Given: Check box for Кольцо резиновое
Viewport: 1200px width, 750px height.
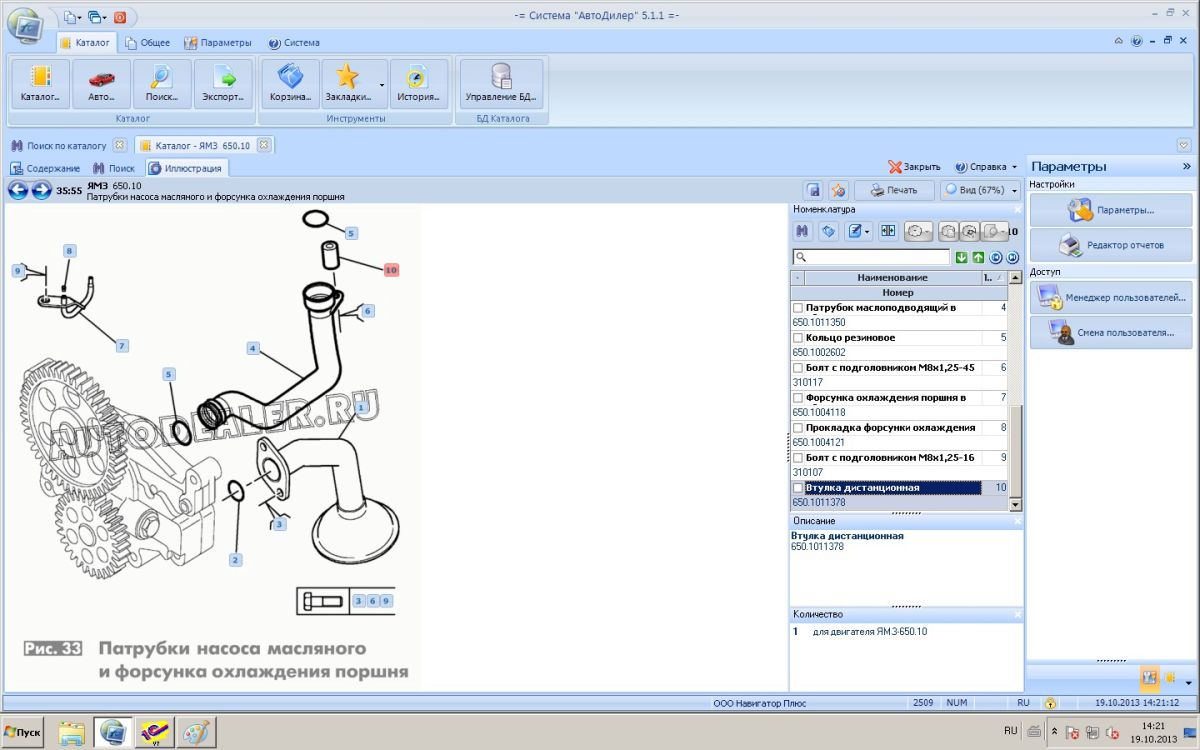Looking at the screenshot, I should pyautogui.click(x=798, y=338).
